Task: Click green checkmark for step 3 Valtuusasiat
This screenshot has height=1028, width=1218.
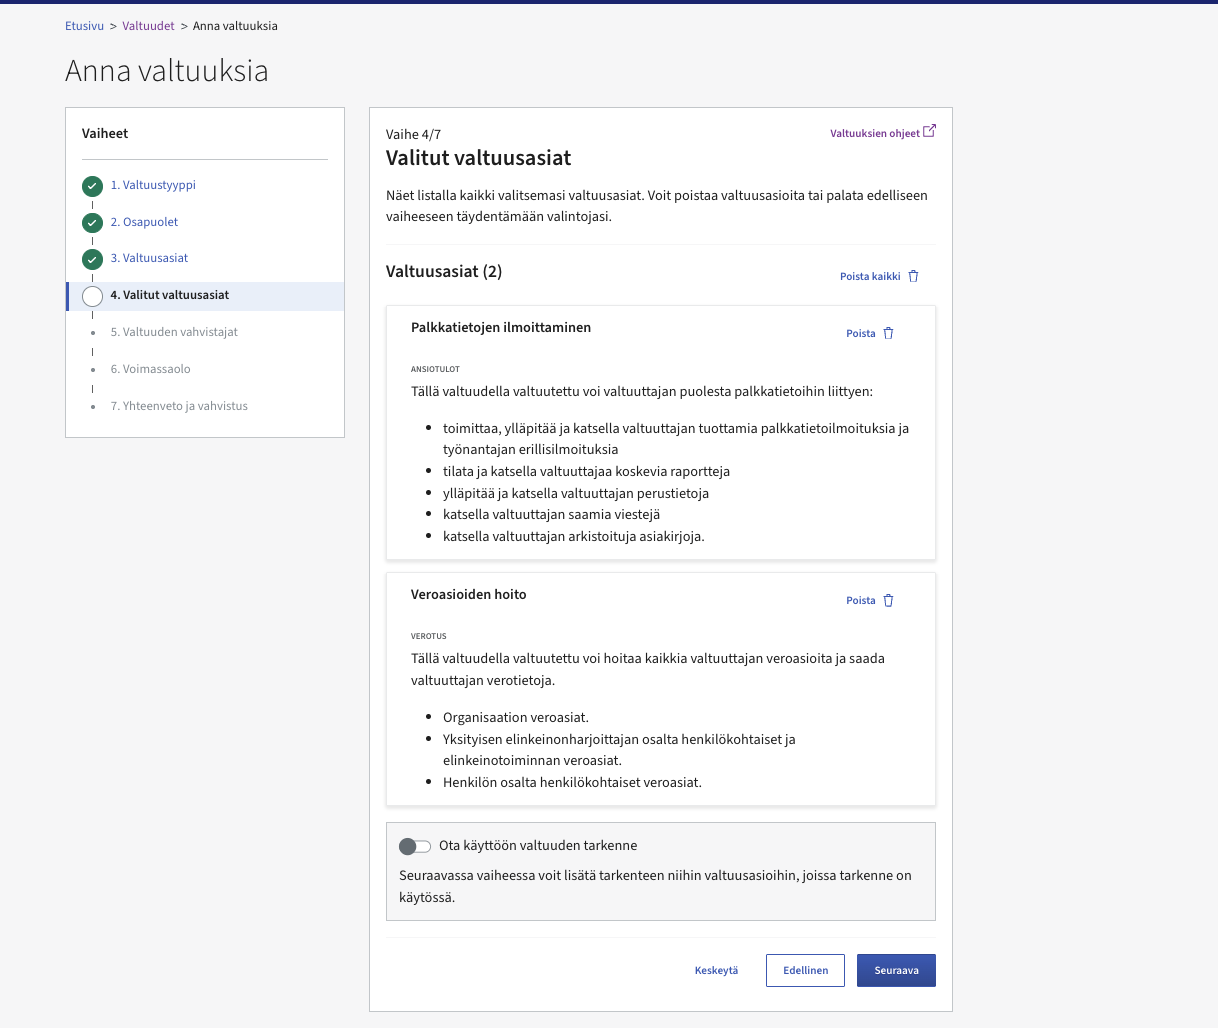Action: point(92,259)
